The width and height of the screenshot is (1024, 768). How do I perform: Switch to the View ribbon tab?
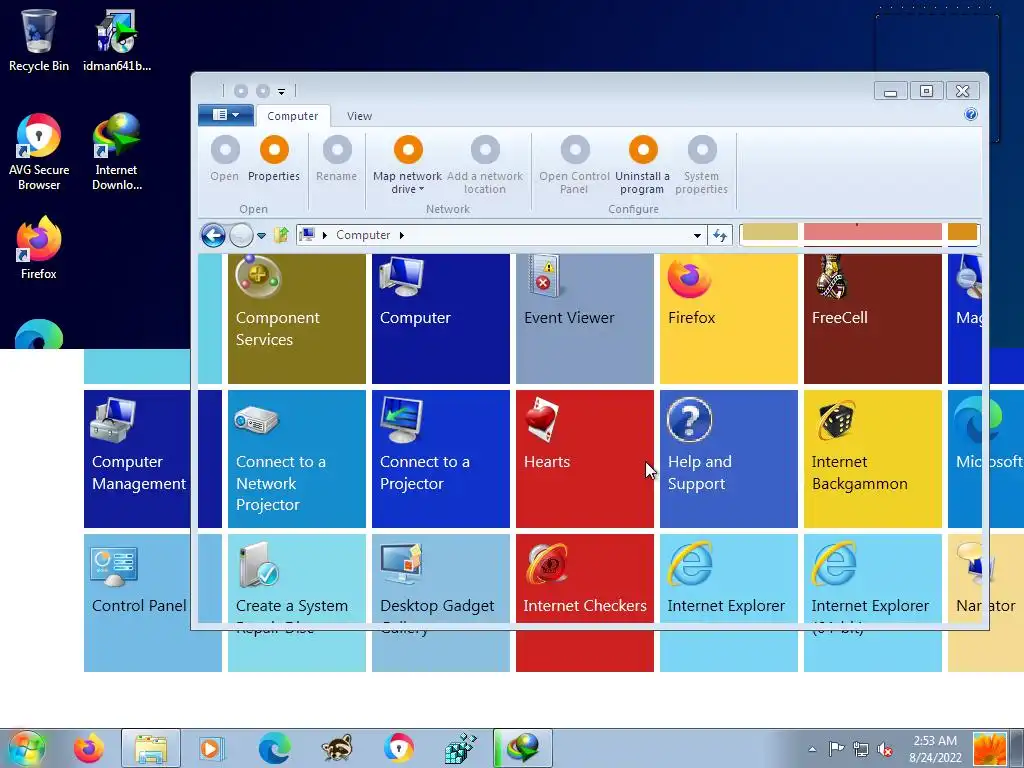click(359, 116)
